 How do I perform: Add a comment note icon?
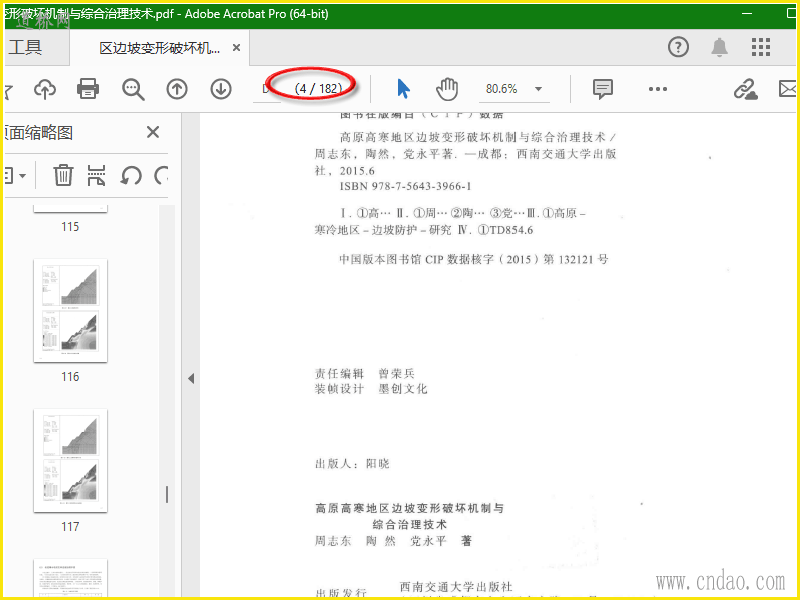coord(603,89)
